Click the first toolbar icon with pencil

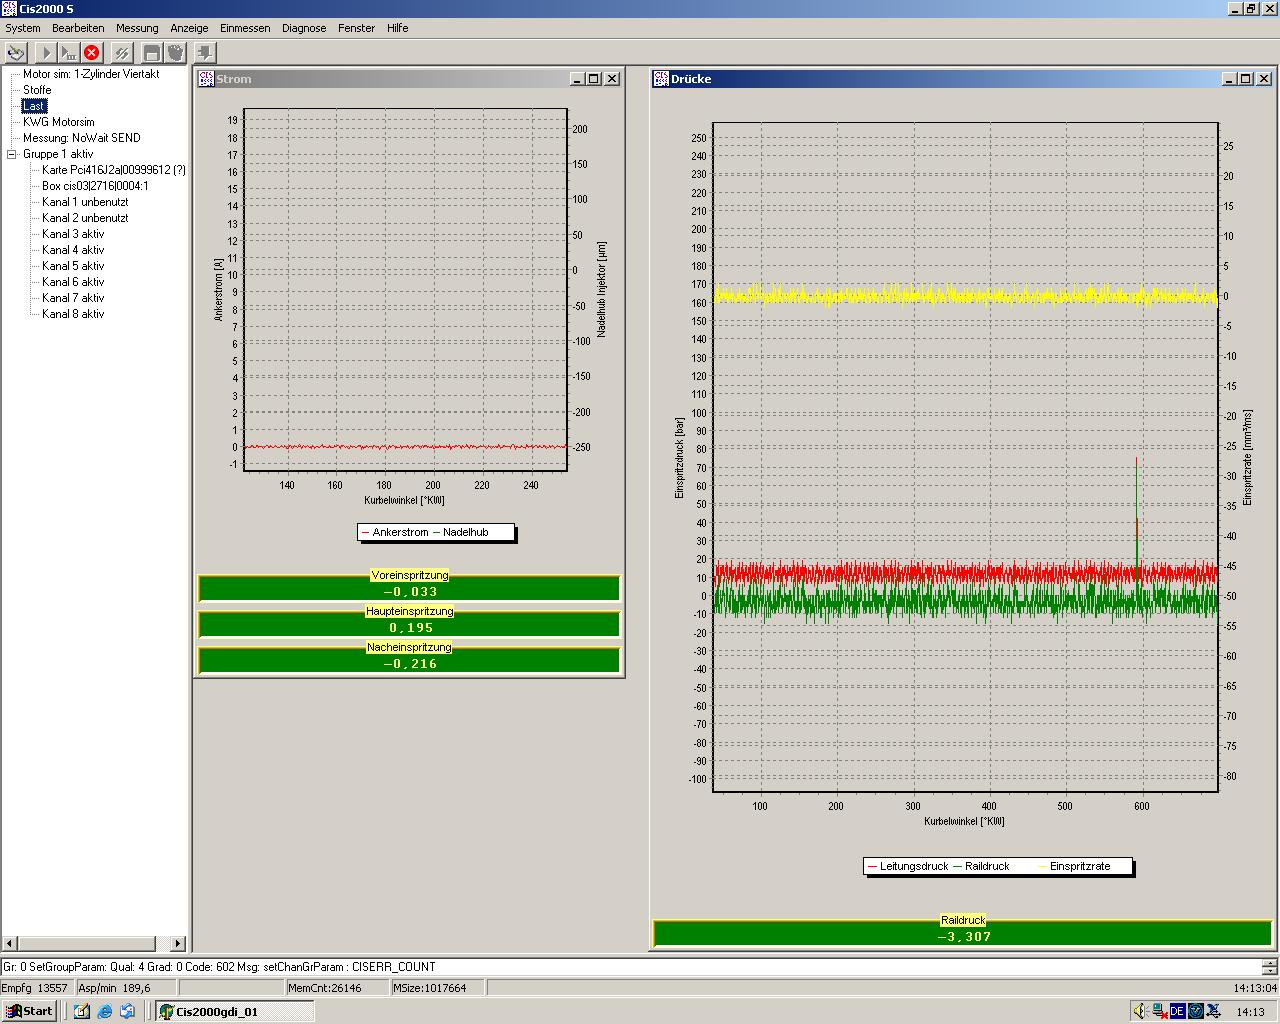(x=16, y=53)
